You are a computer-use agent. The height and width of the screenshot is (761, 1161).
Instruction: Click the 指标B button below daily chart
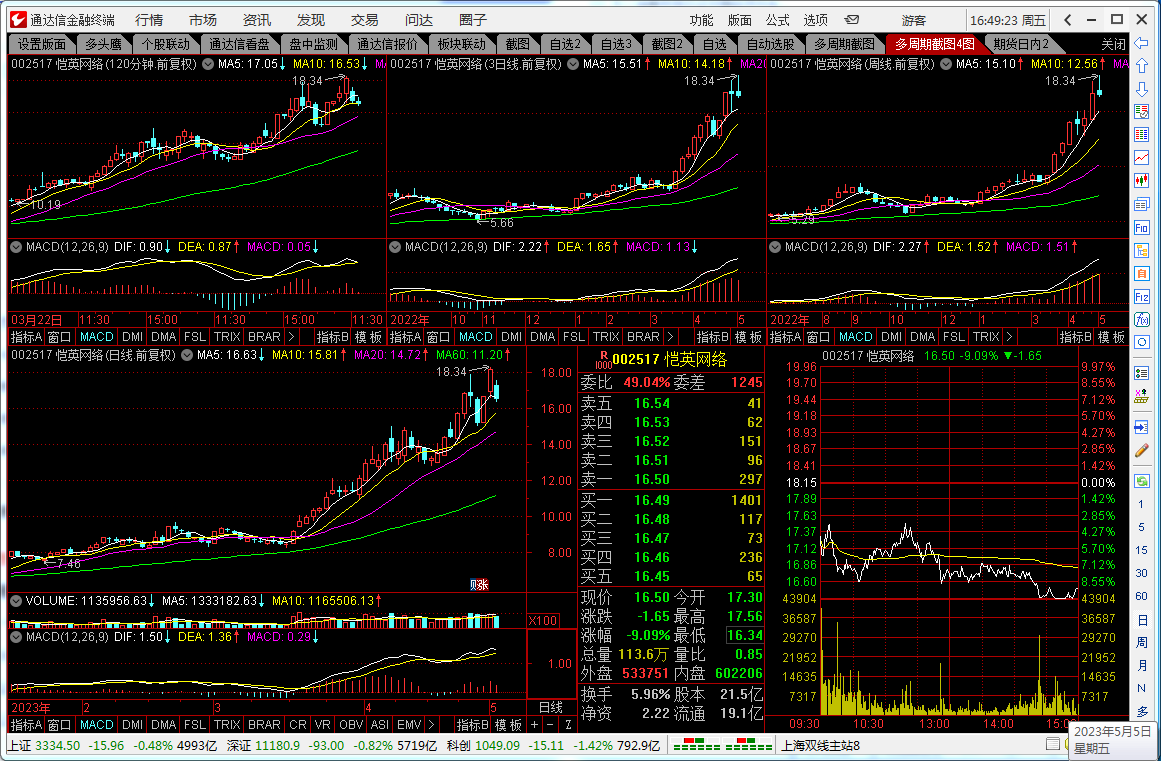[472, 725]
